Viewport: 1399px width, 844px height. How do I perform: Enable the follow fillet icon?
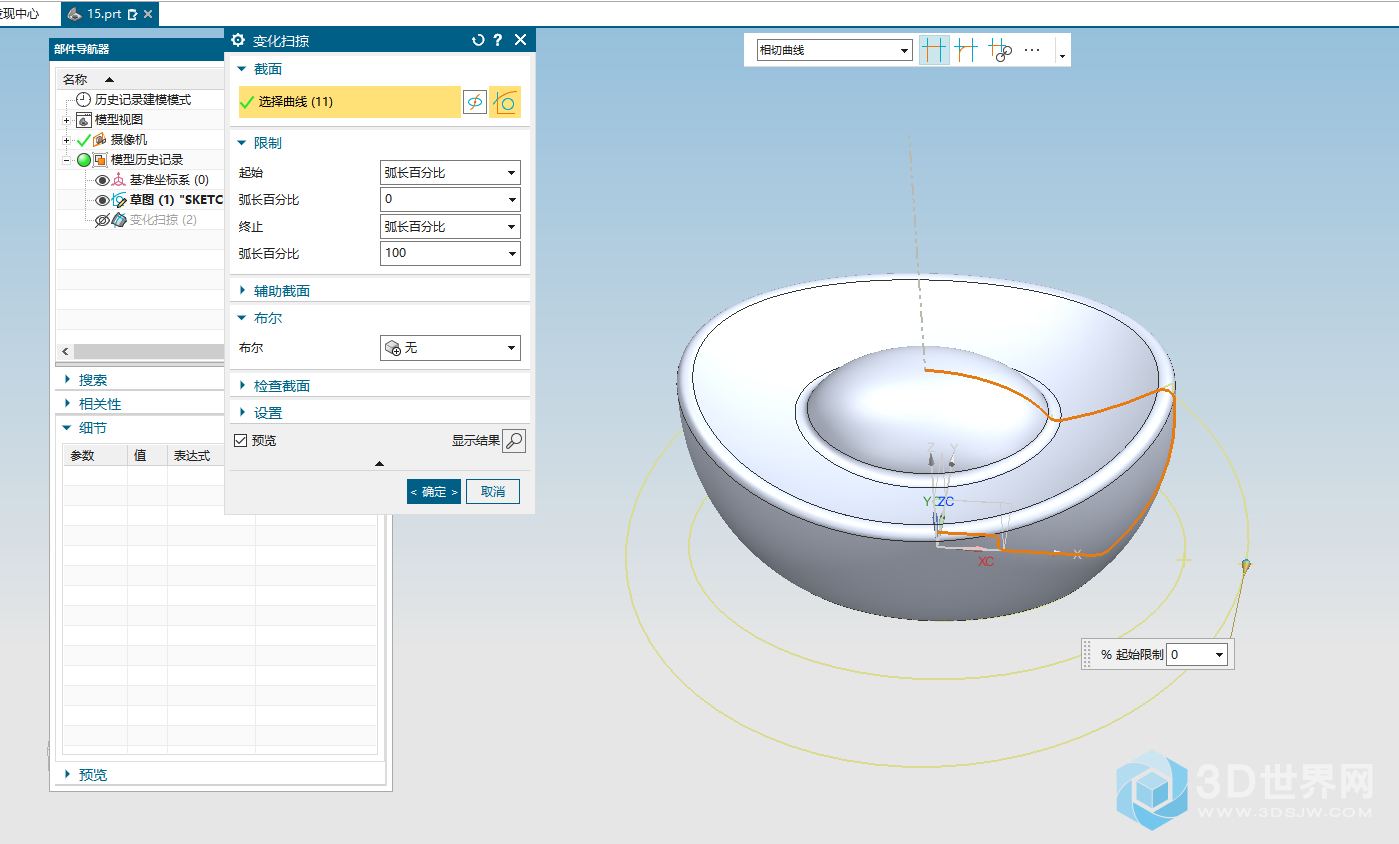[966, 49]
